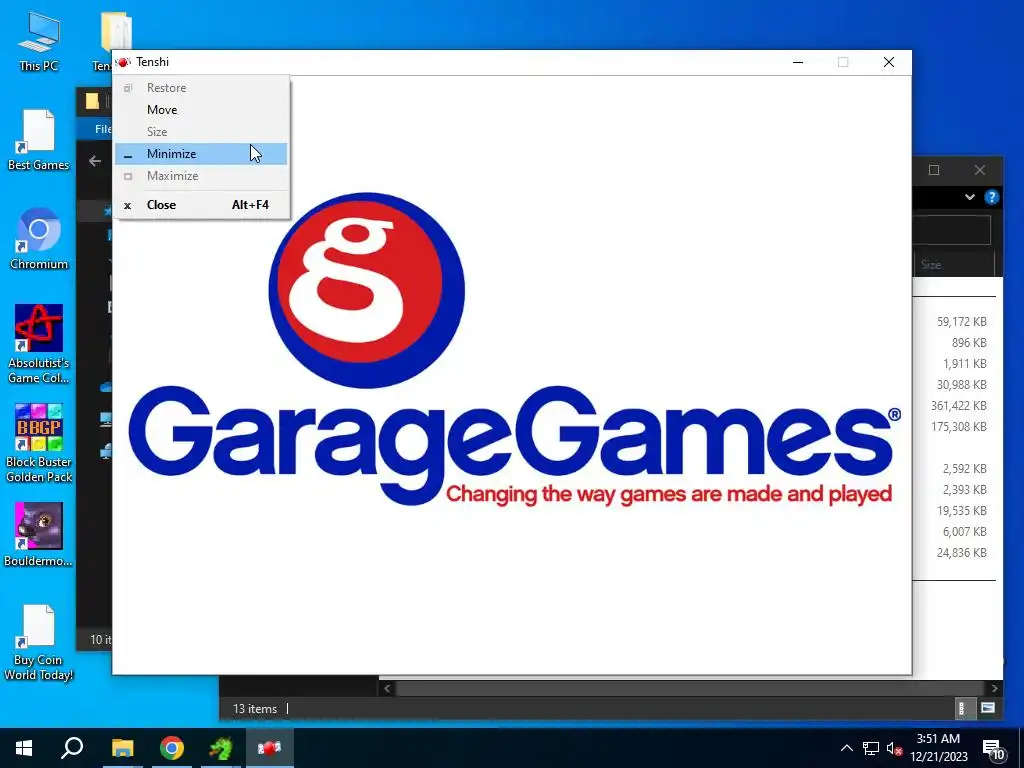Open the Best Games shortcut on desktop

tap(39, 140)
